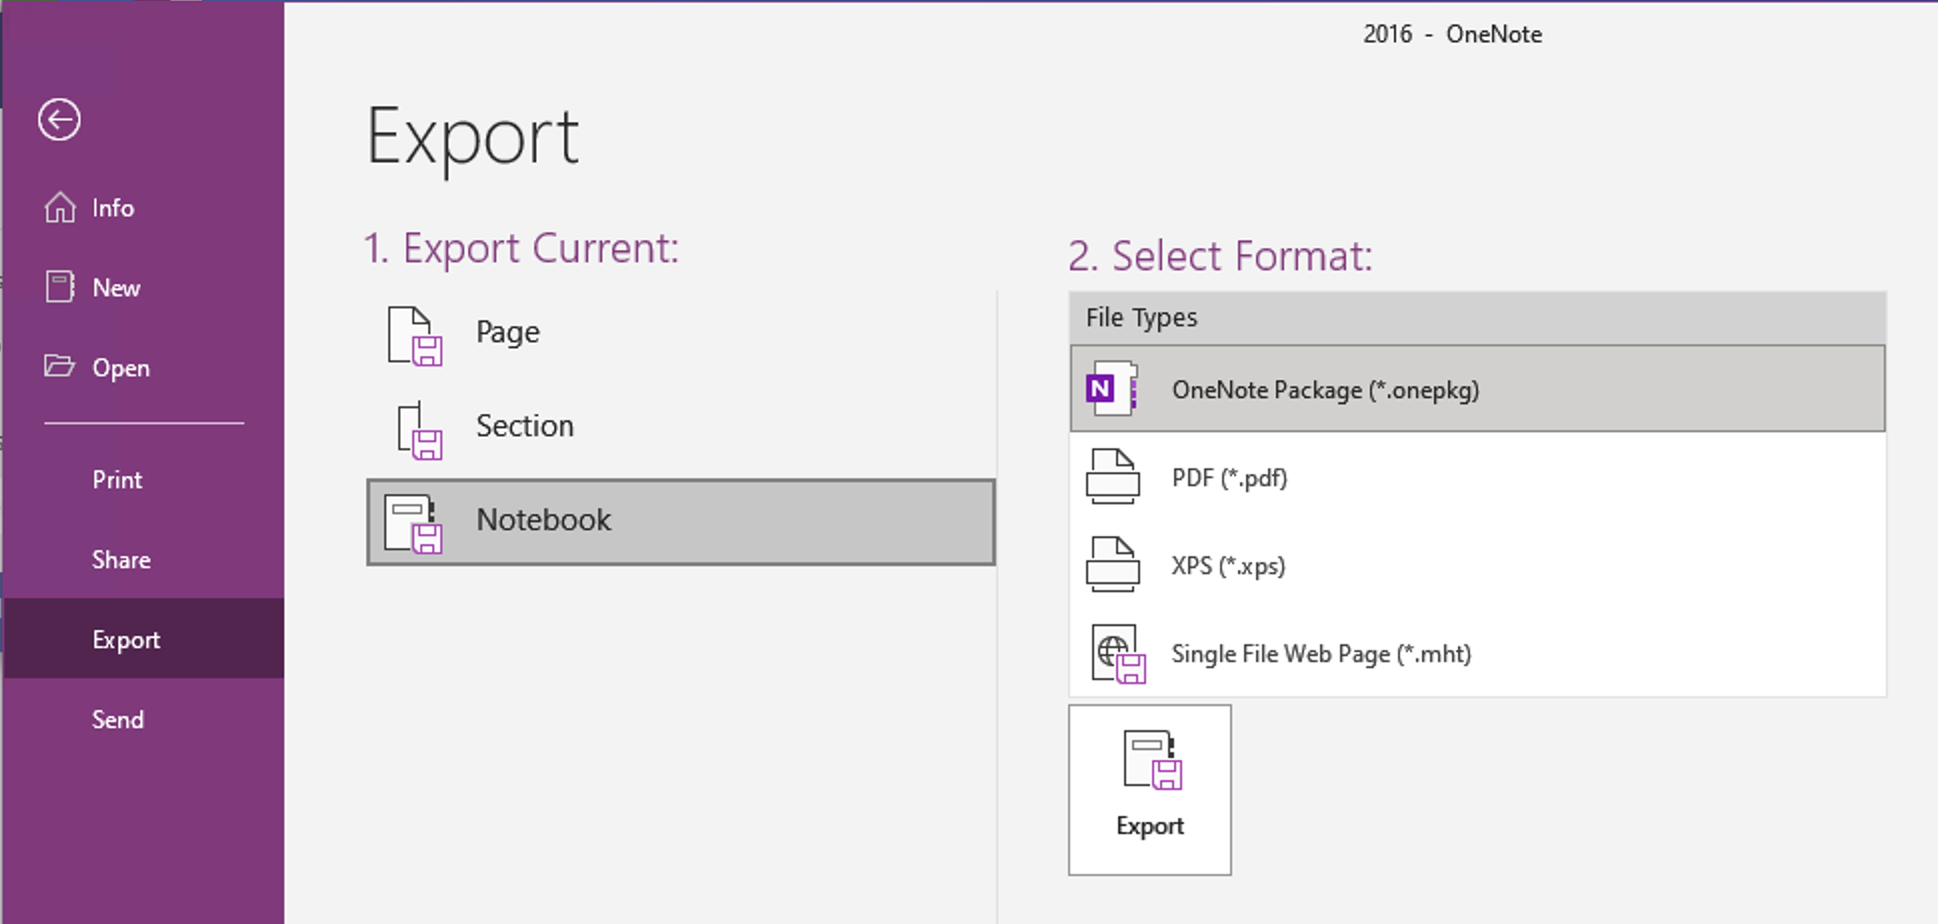Select Single File Web Page (*.mht) format
Screen dimensions: 1938x924
tap(1477, 654)
